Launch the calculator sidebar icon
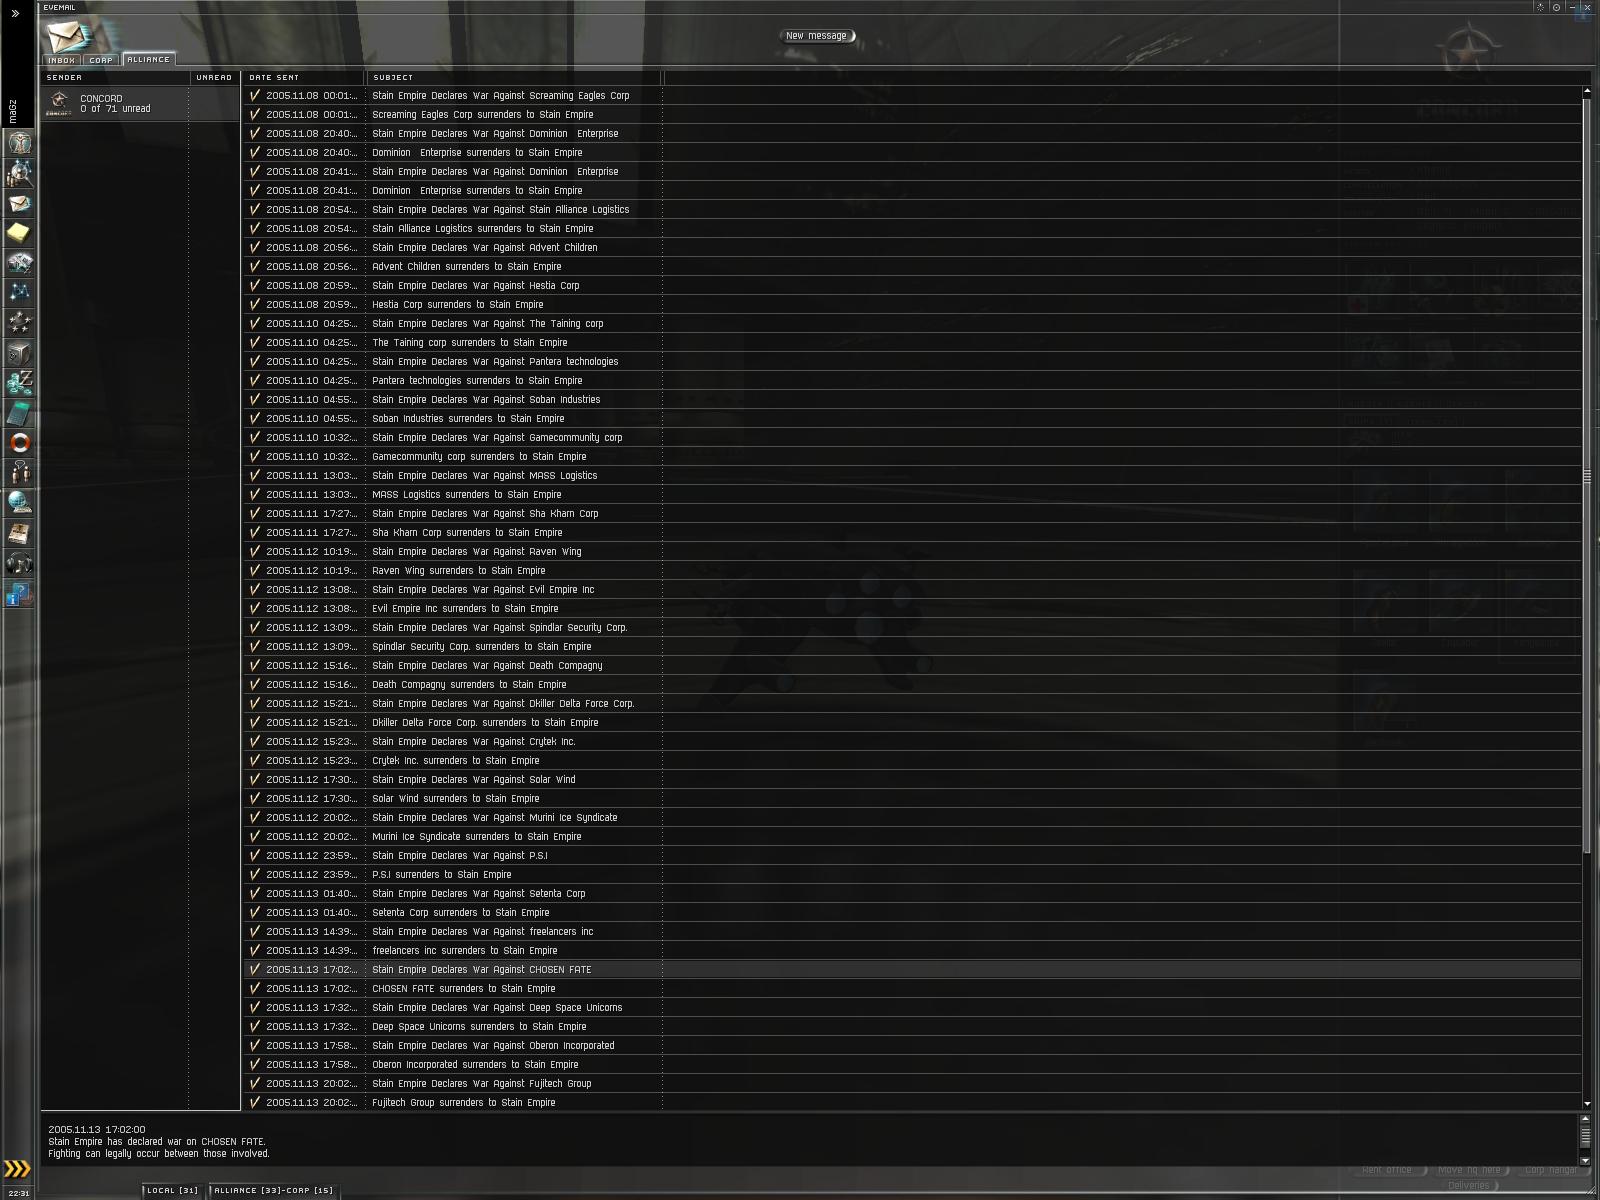 [19, 413]
